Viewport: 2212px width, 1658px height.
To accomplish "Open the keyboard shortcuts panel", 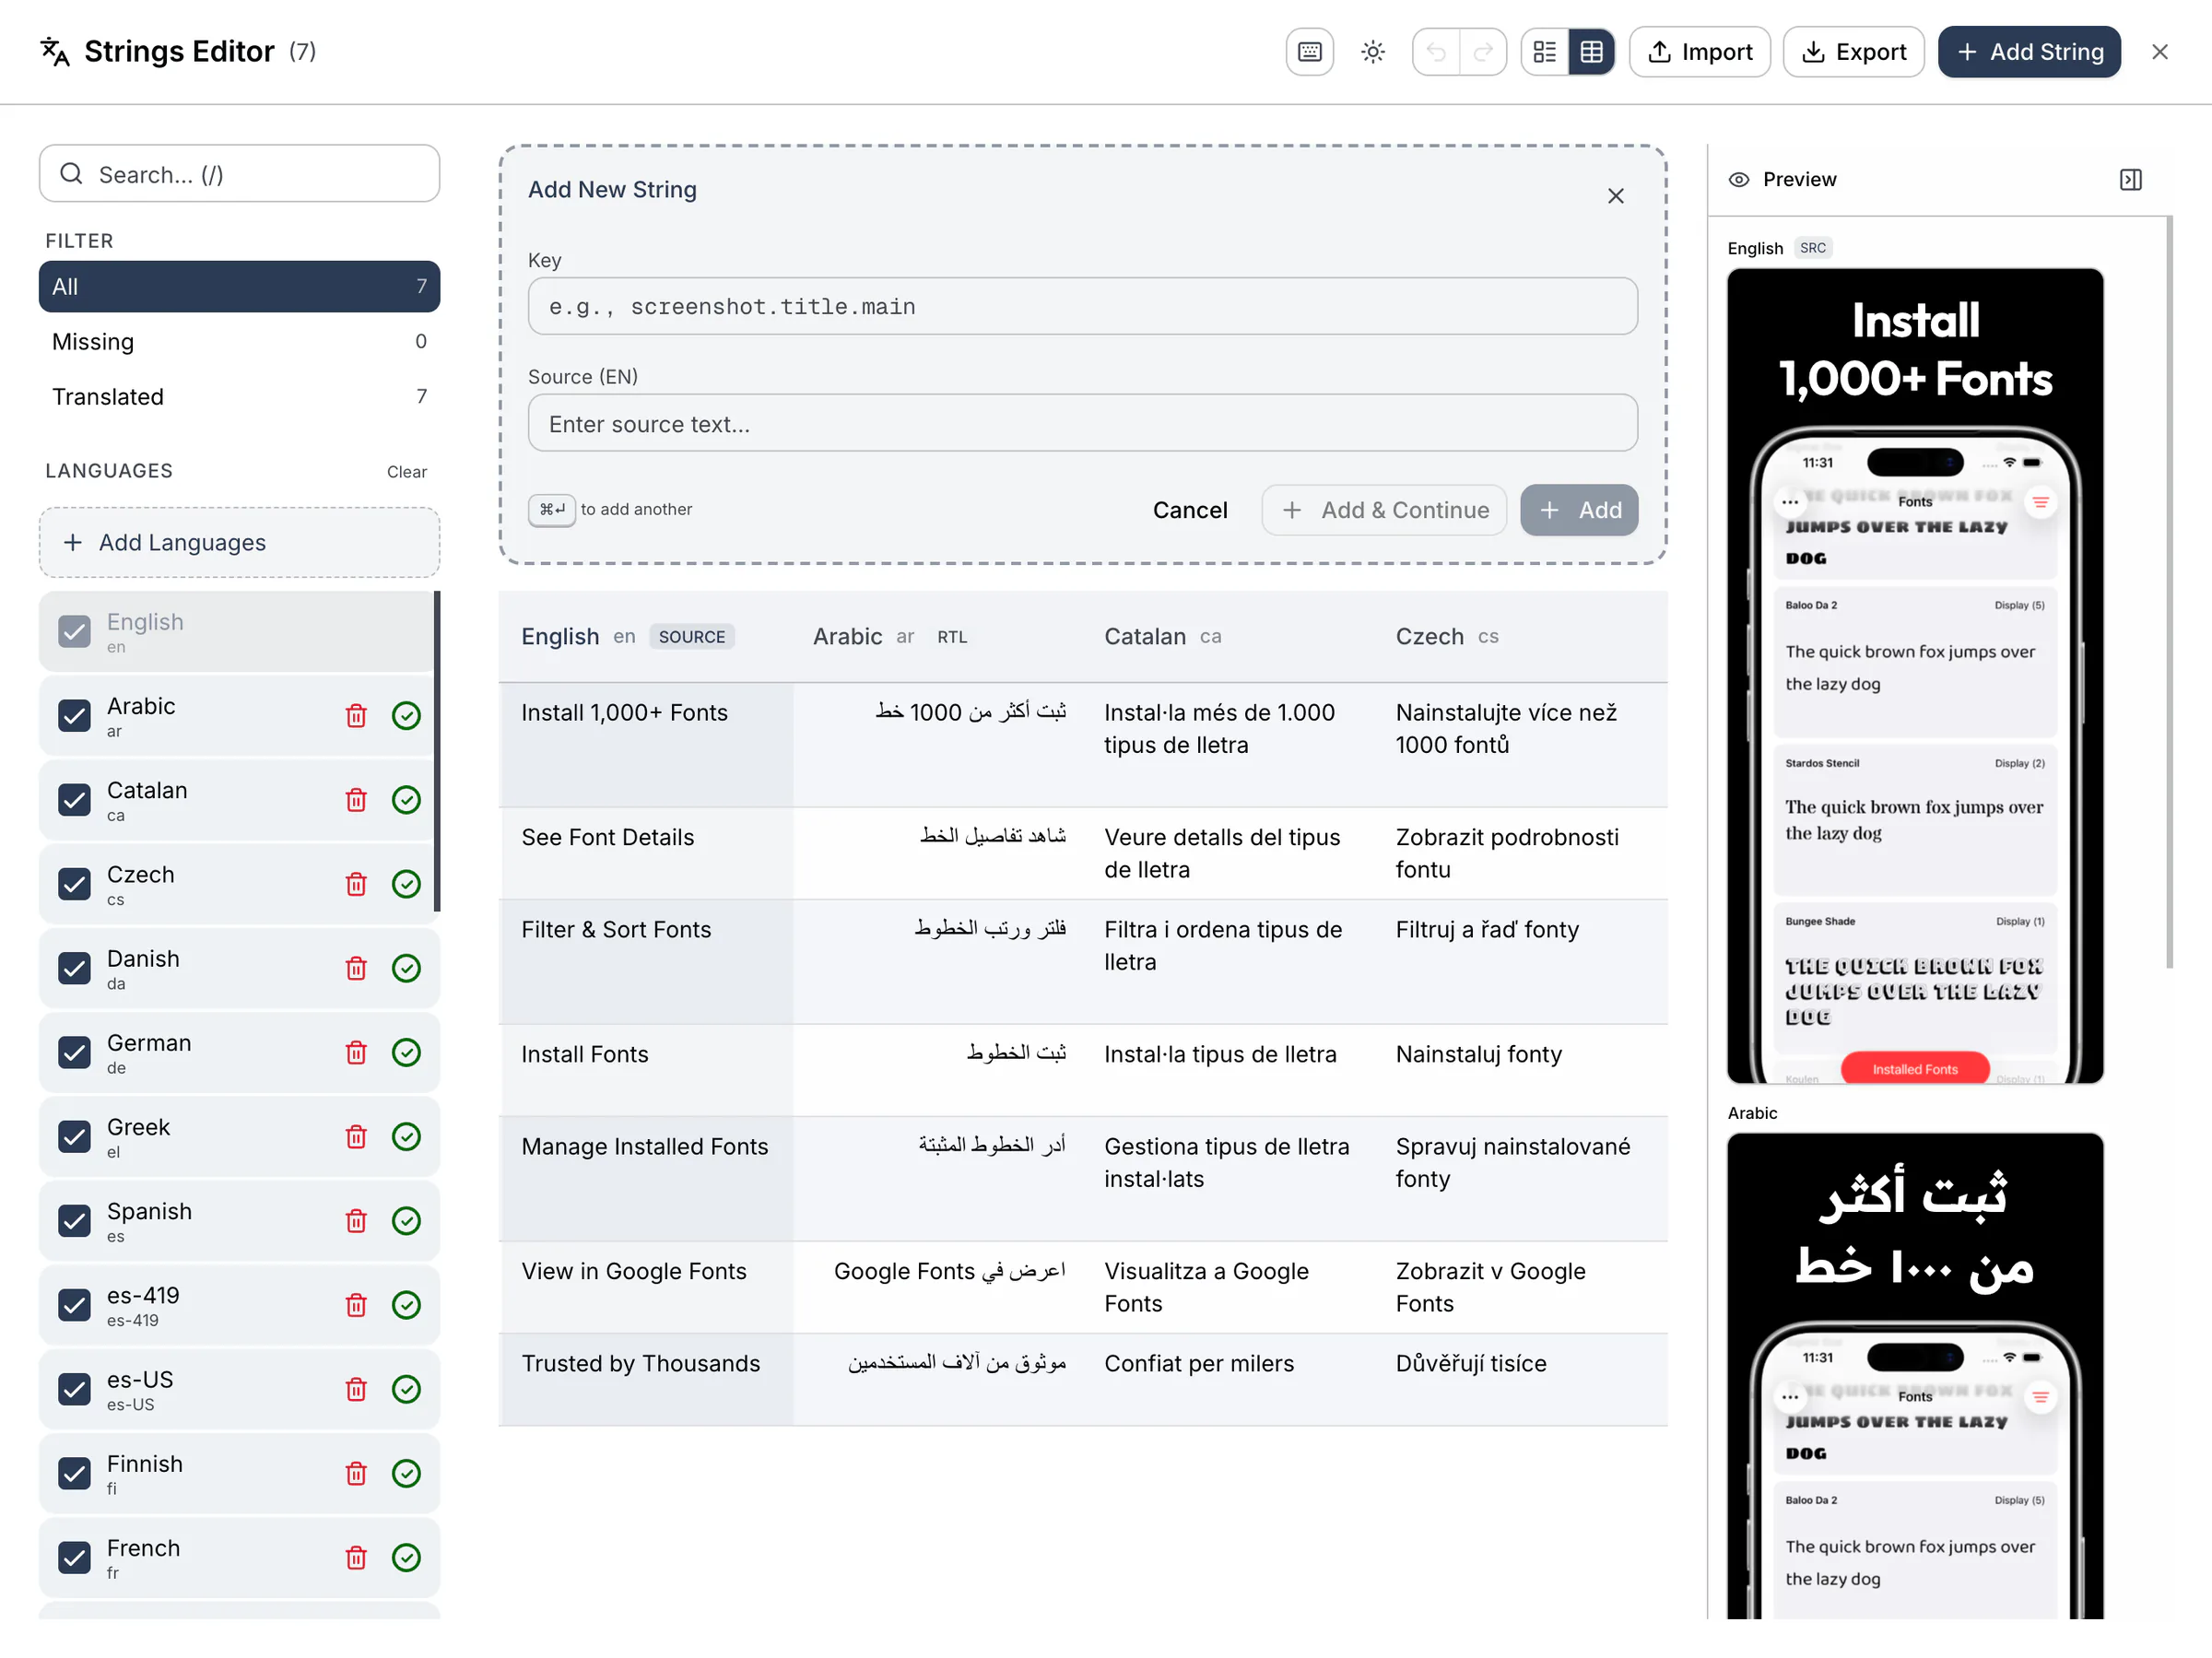I will pyautogui.click(x=1309, y=51).
